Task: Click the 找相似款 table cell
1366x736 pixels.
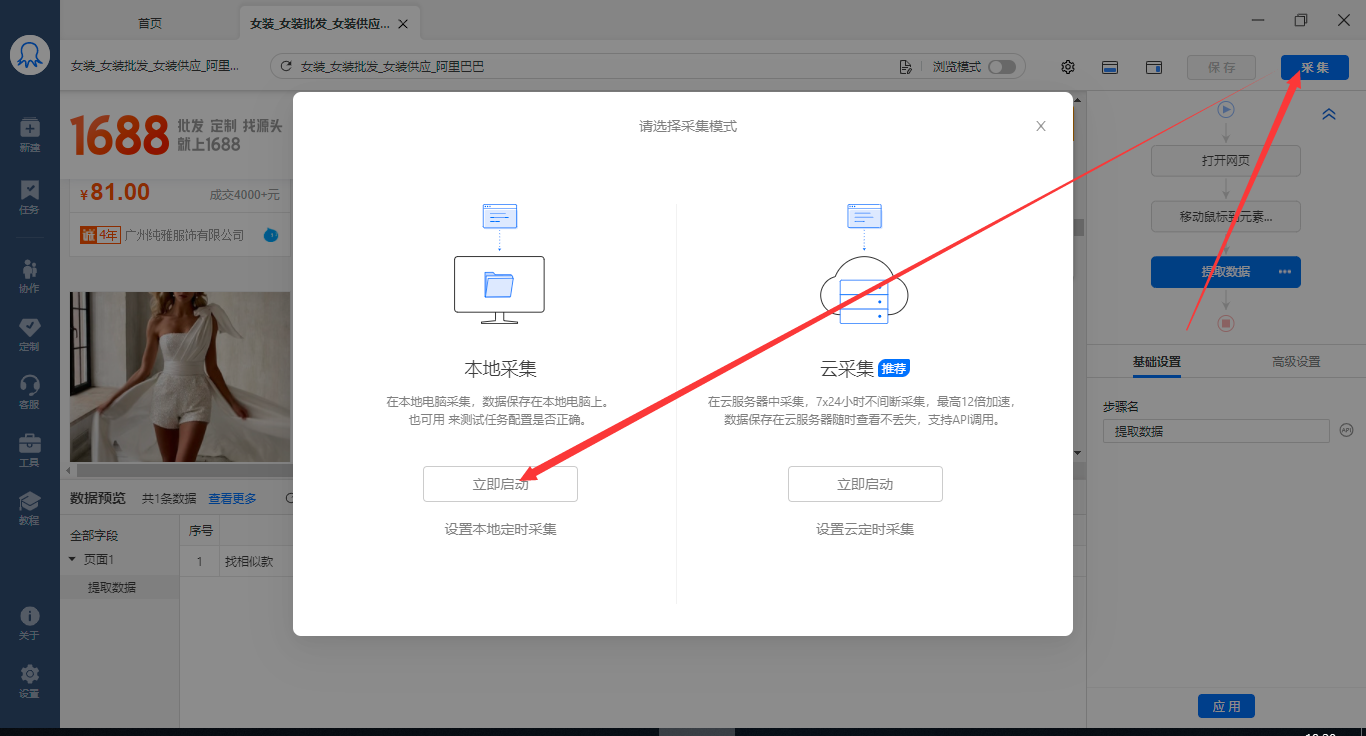Action: coord(247,561)
